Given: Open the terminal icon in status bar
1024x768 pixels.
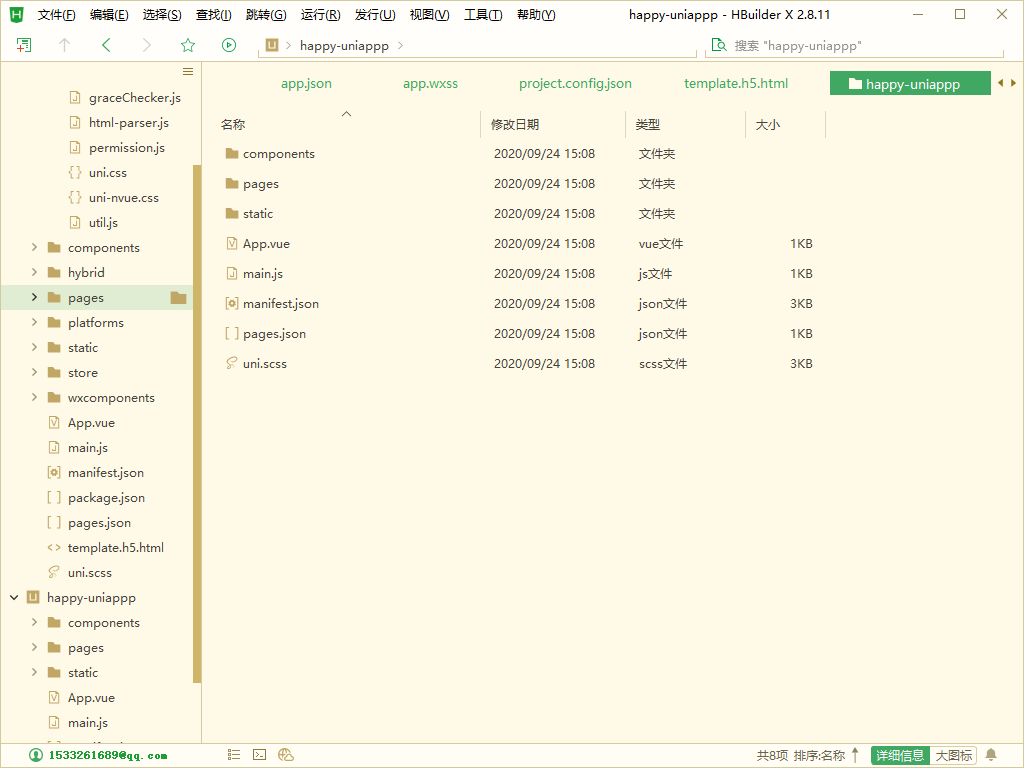Looking at the screenshot, I should point(259,755).
